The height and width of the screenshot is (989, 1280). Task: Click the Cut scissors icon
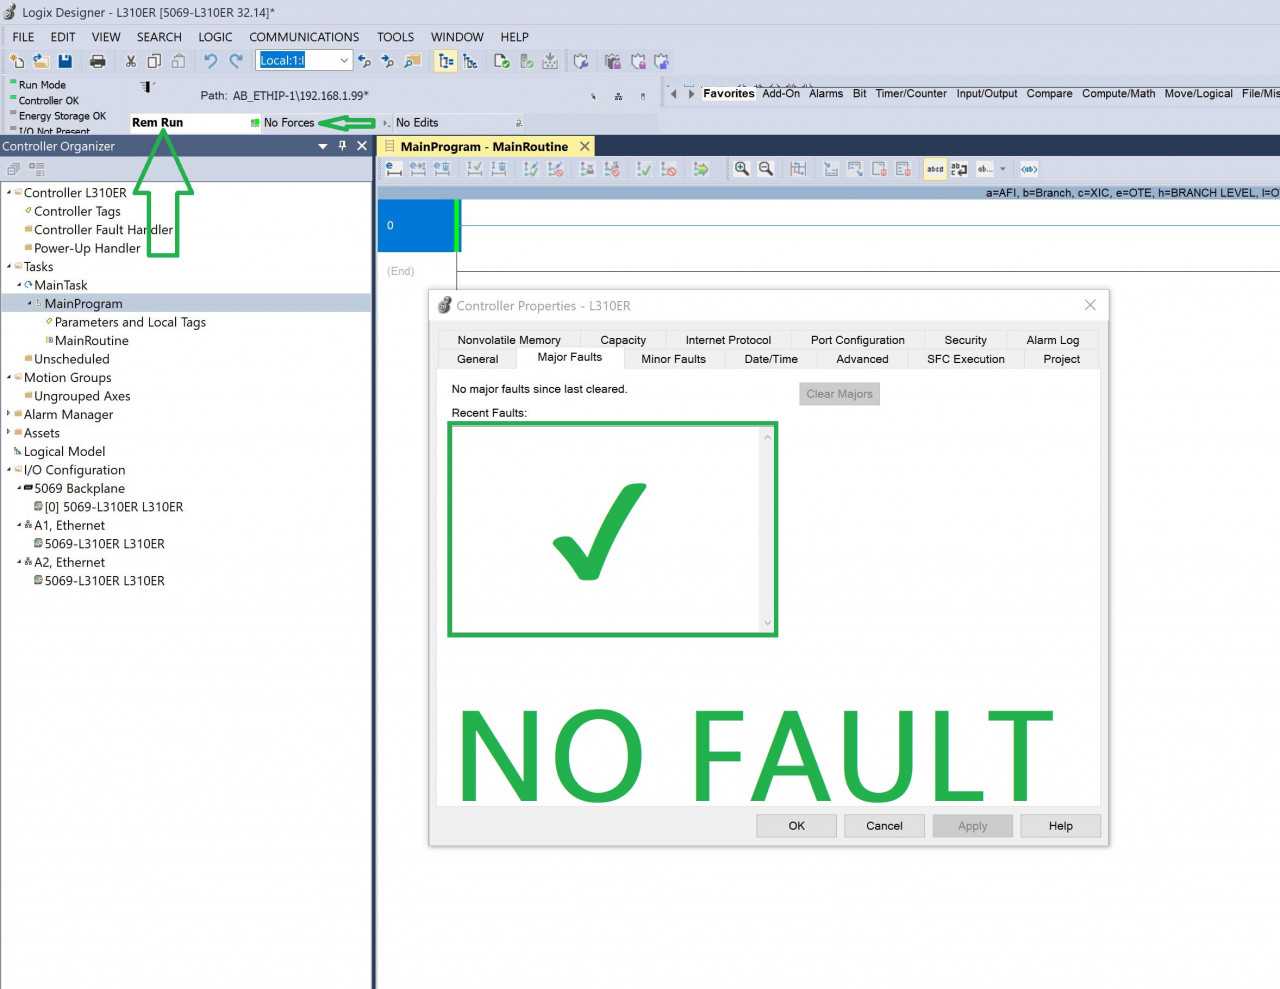pos(130,61)
